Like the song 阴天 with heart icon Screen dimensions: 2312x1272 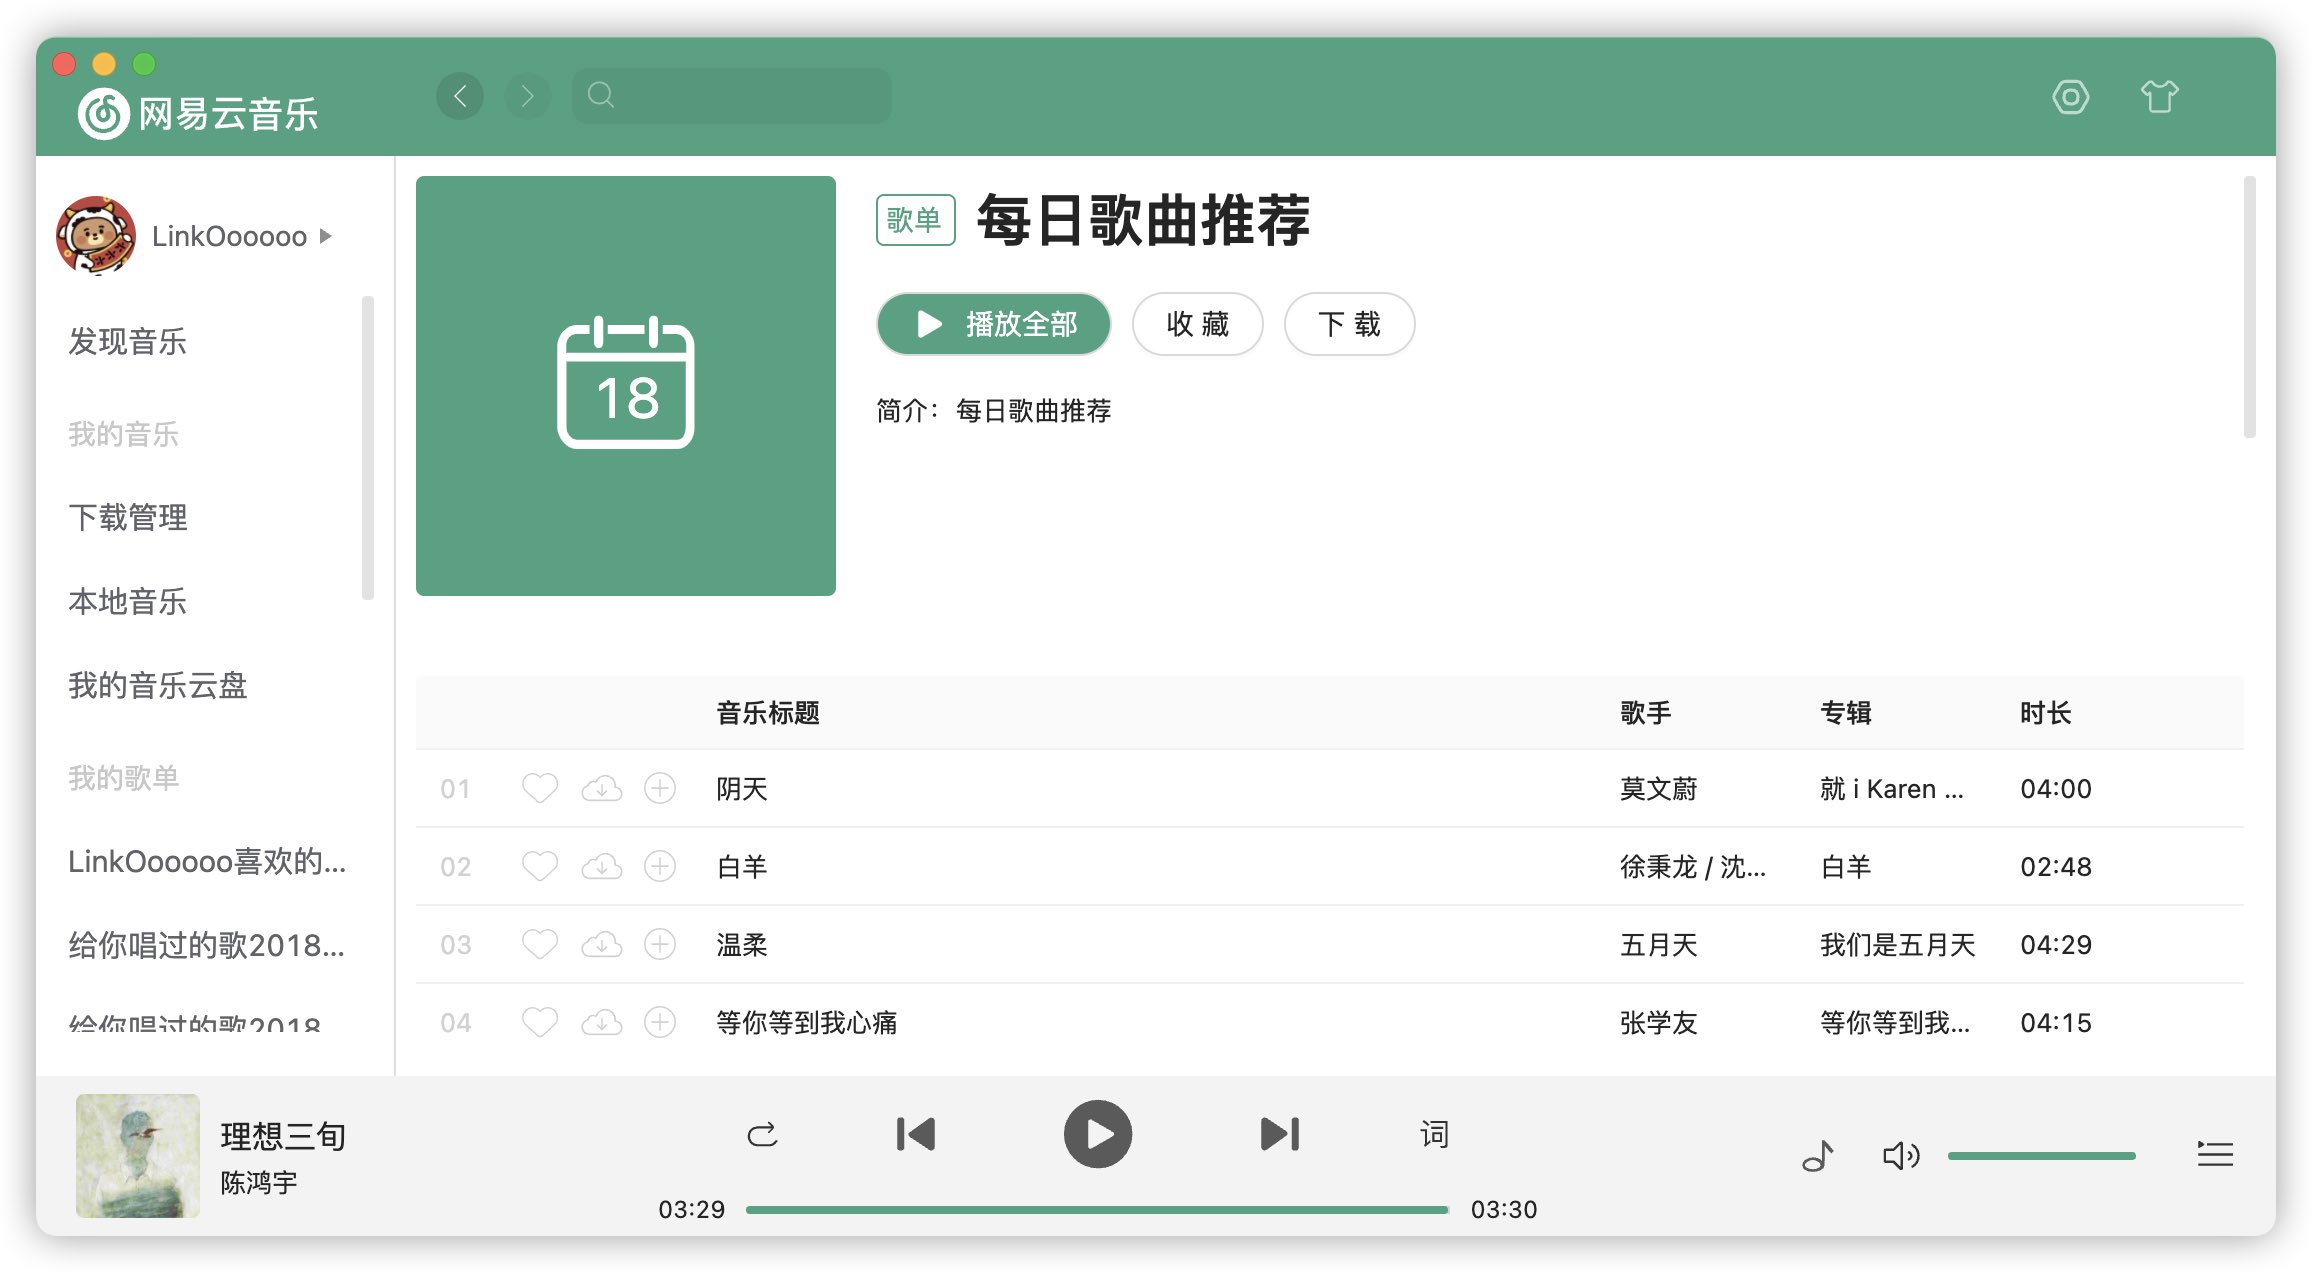pos(540,789)
